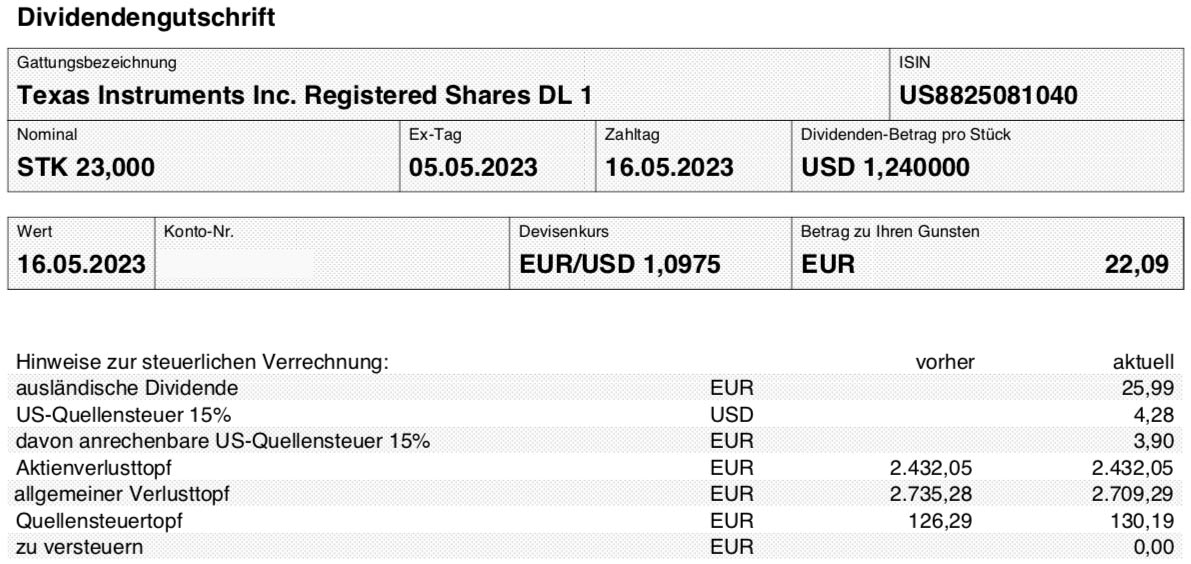Click the Dividendengutschrift heading
1191x564 pixels.
(145, 17)
